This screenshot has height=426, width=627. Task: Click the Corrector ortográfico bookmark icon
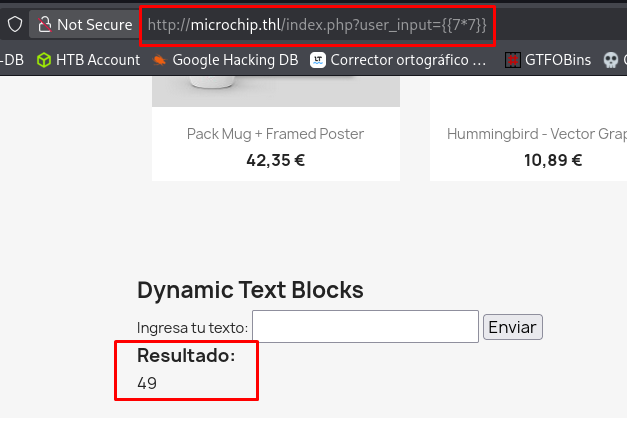coord(318,60)
